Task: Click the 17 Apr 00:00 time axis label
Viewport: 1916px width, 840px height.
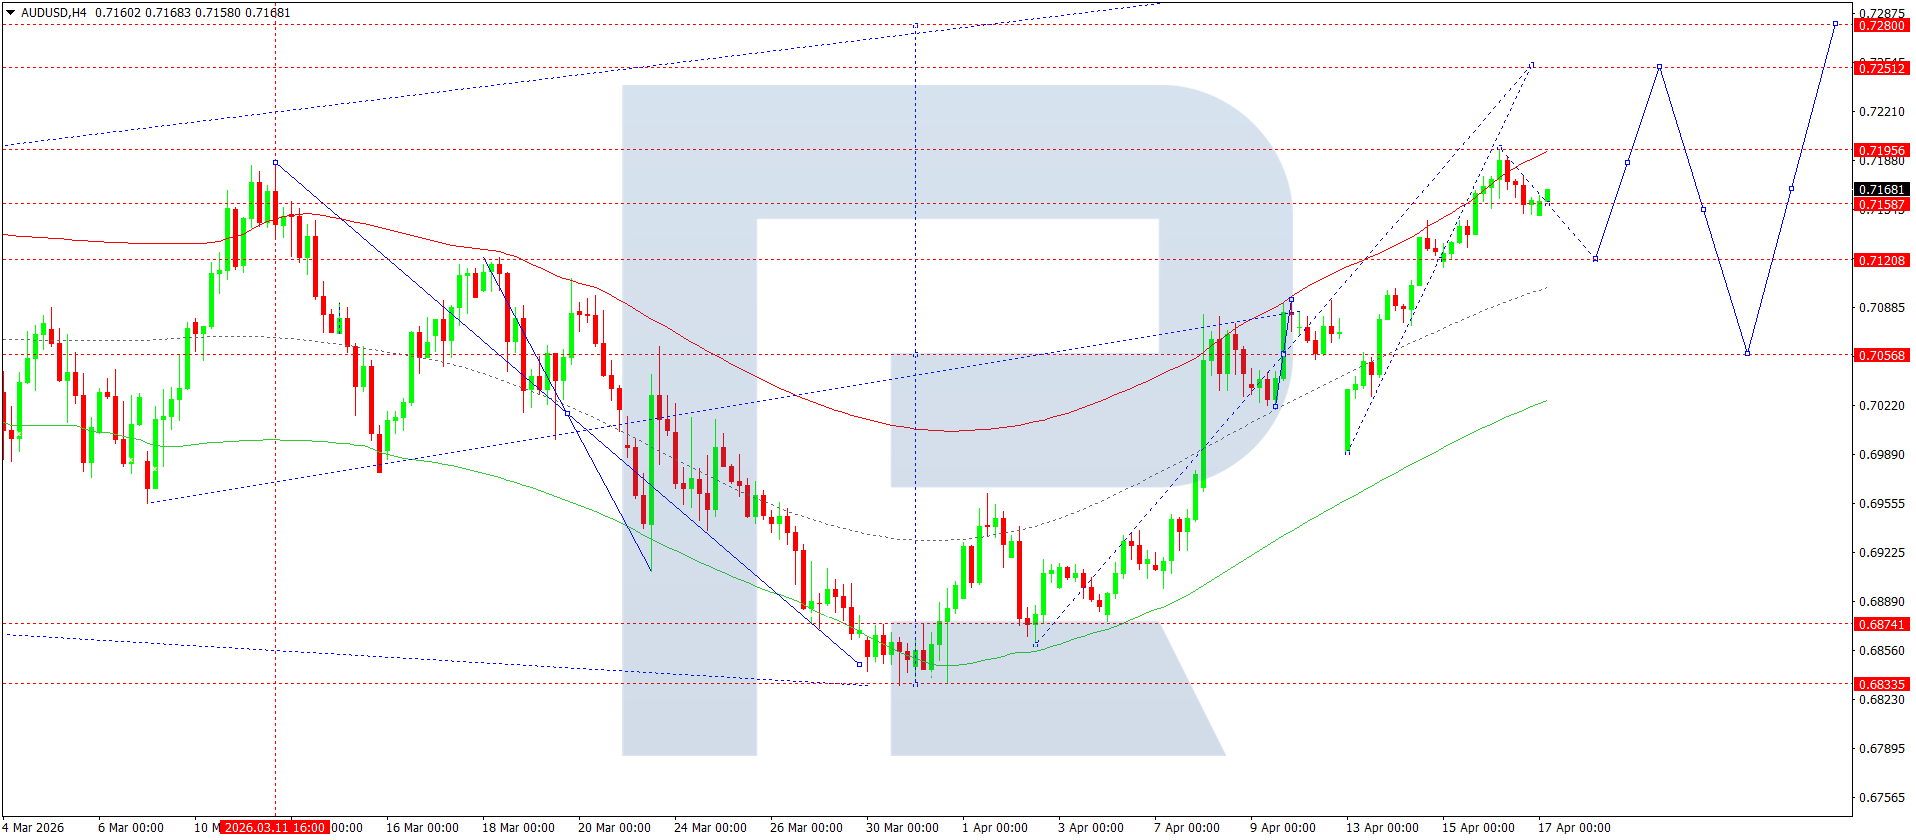Action: tap(1574, 827)
